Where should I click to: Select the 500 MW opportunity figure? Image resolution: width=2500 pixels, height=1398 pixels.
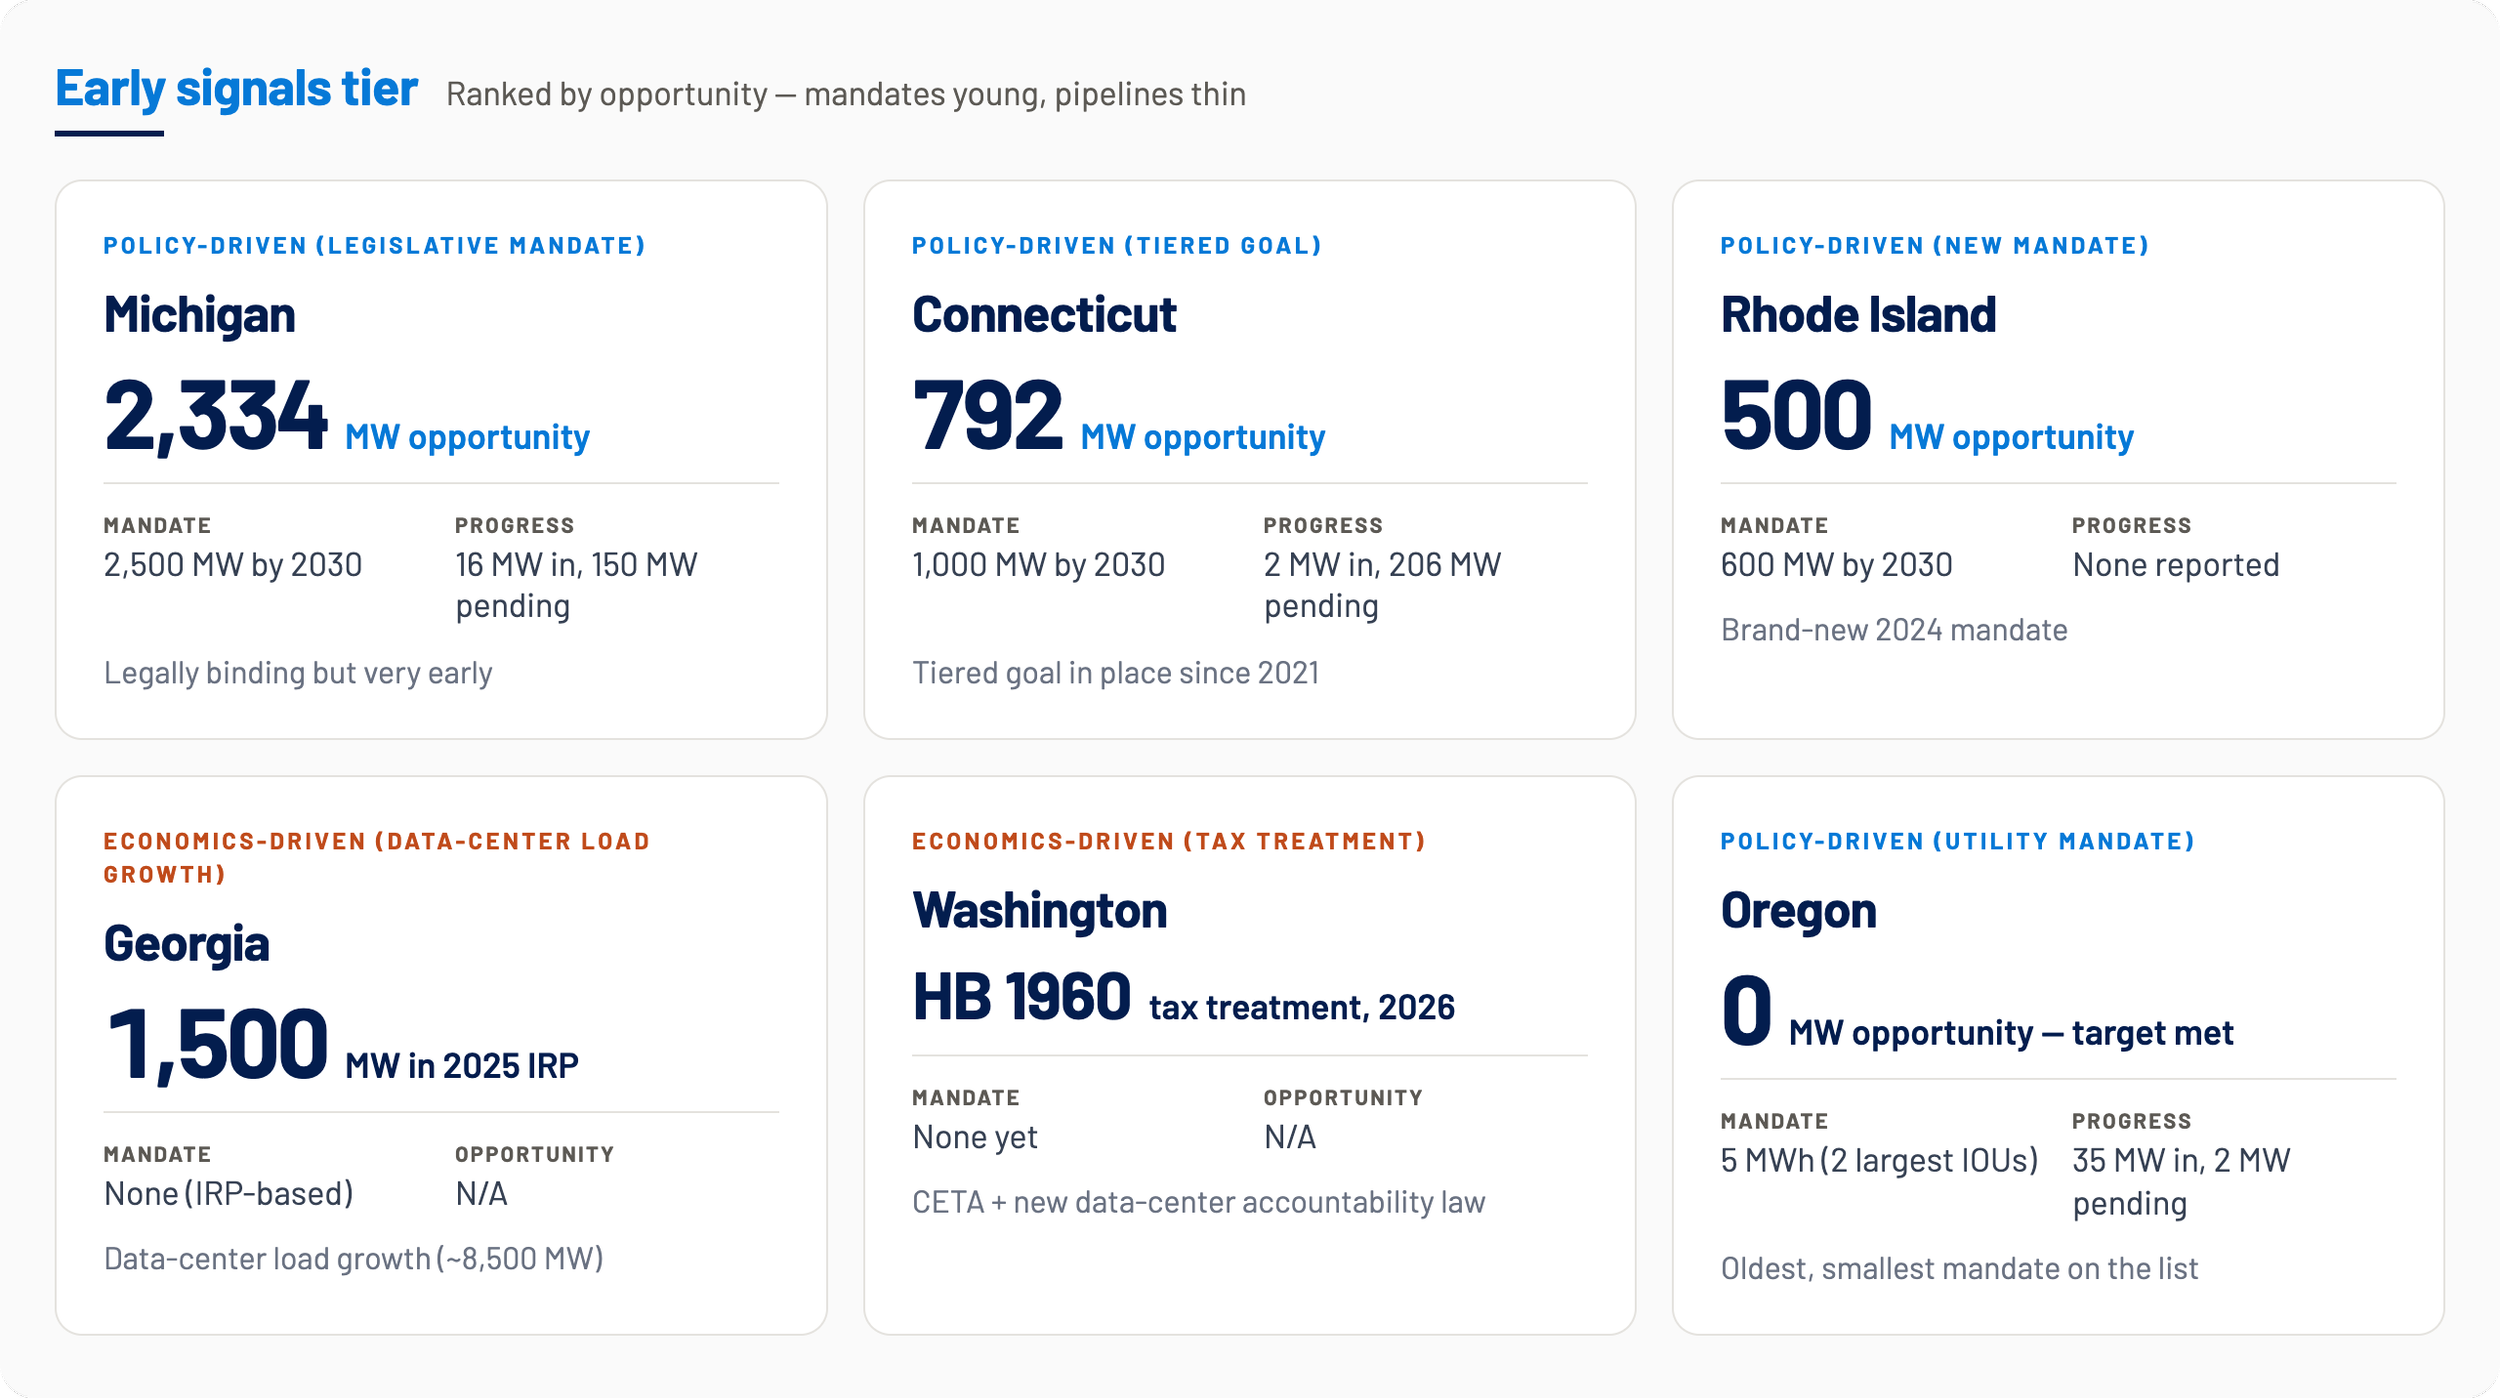(x=1927, y=416)
